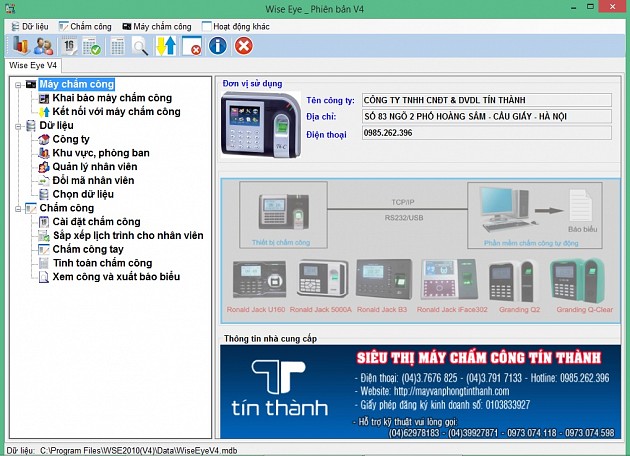Viewport: 630px width, 456px height.
Task: Open Đổi mã nhân viên item
Action: click(93, 180)
